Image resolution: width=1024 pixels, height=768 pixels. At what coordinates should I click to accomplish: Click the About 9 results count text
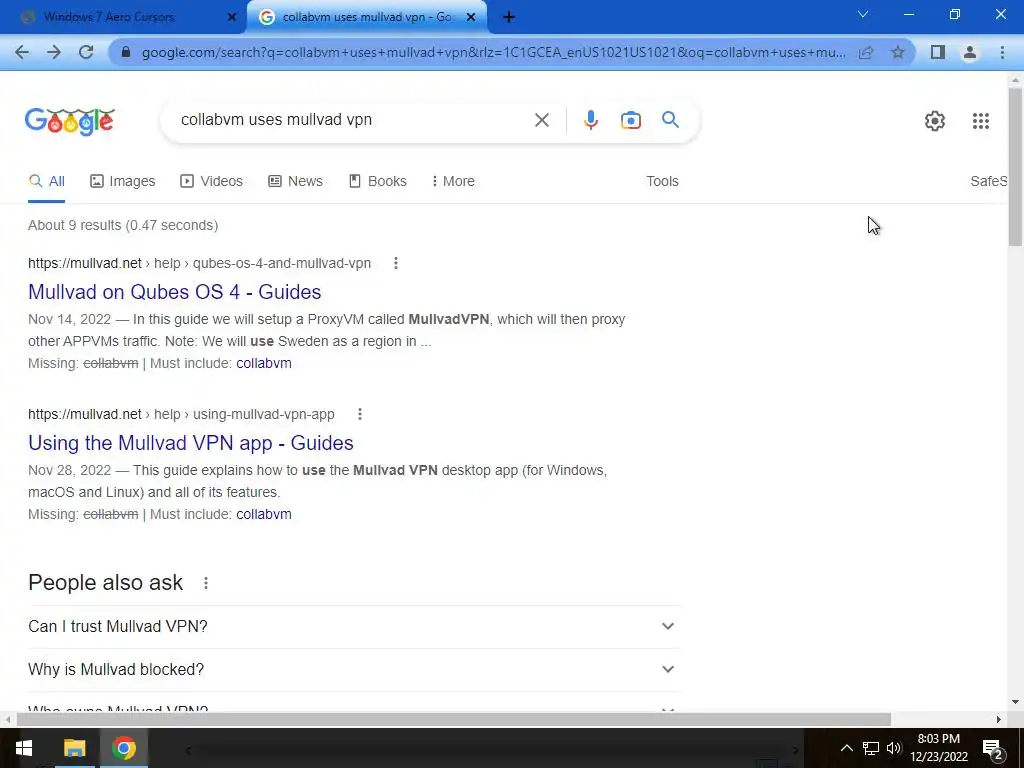pyautogui.click(x=123, y=225)
